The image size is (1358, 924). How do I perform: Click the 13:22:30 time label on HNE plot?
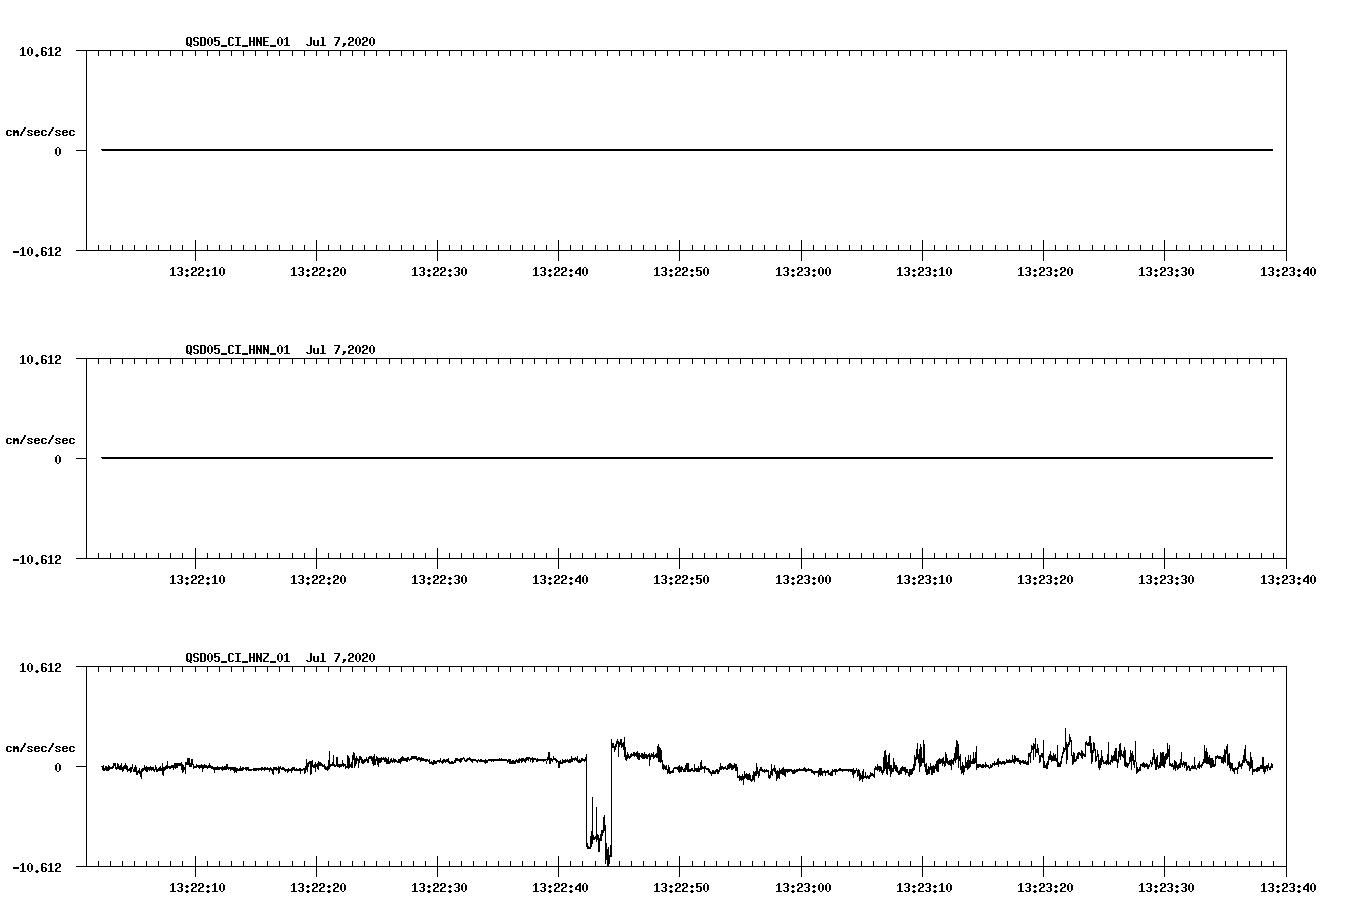pyautogui.click(x=439, y=272)
